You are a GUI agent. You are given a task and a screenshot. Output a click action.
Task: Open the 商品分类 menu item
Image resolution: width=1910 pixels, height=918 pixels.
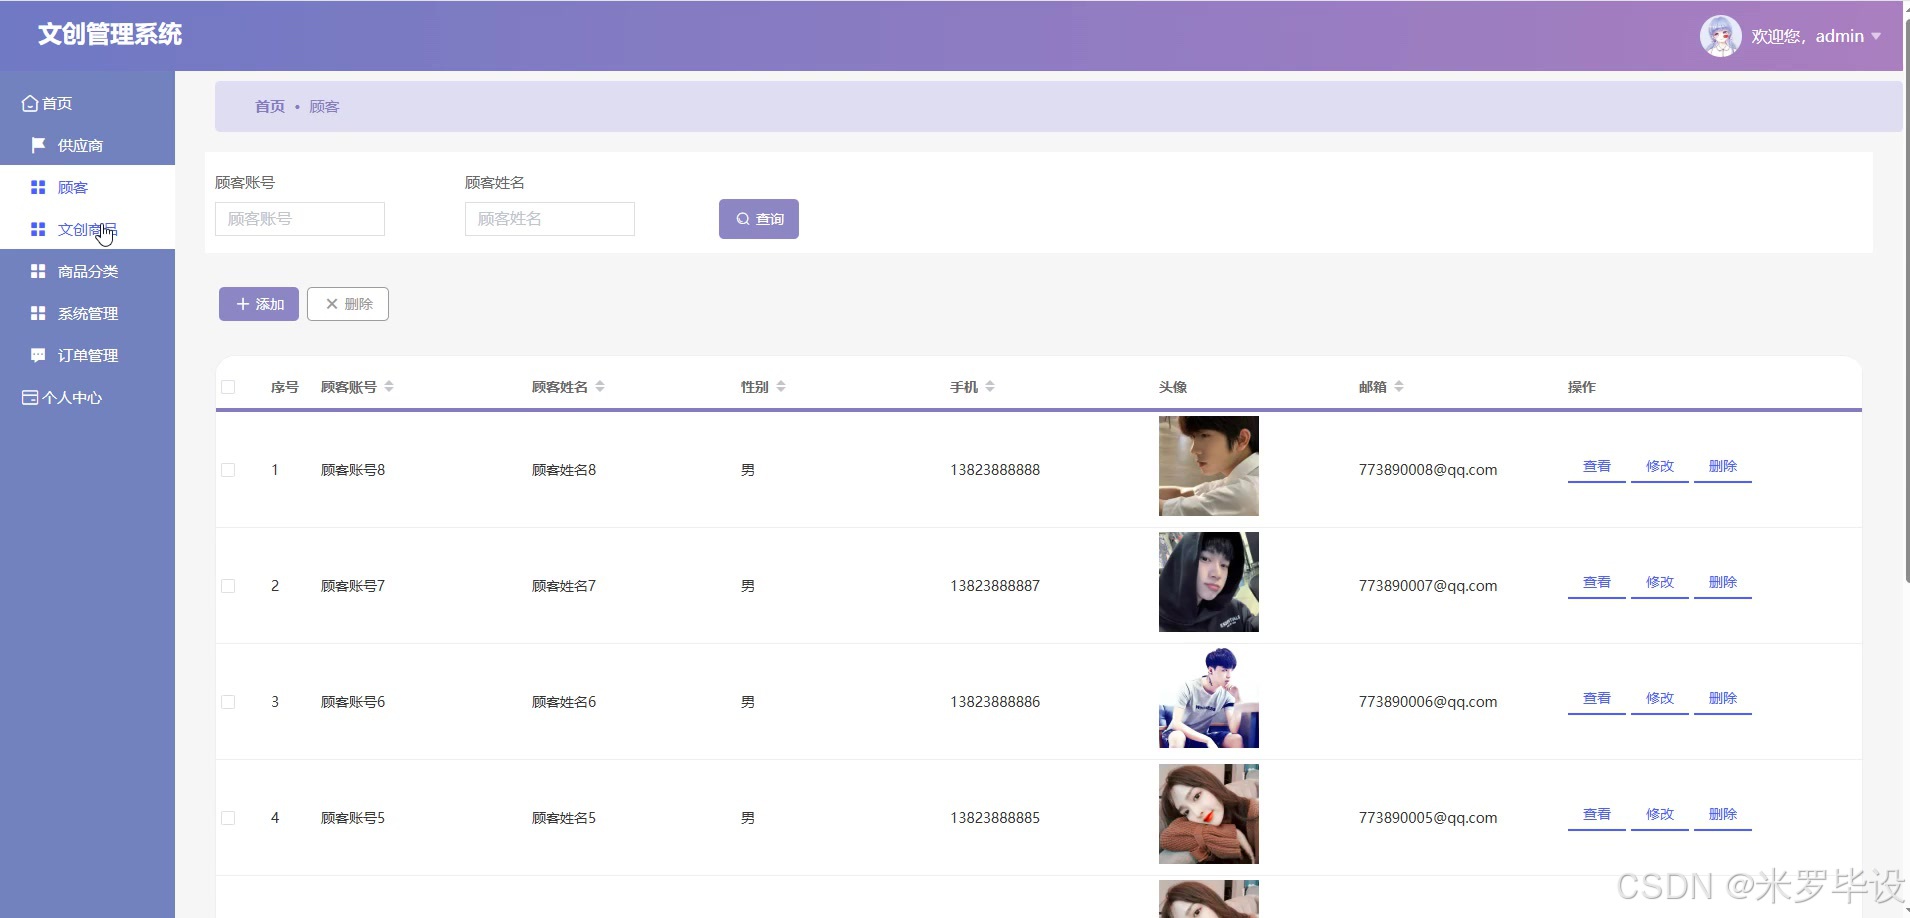(x=87, y=271)
